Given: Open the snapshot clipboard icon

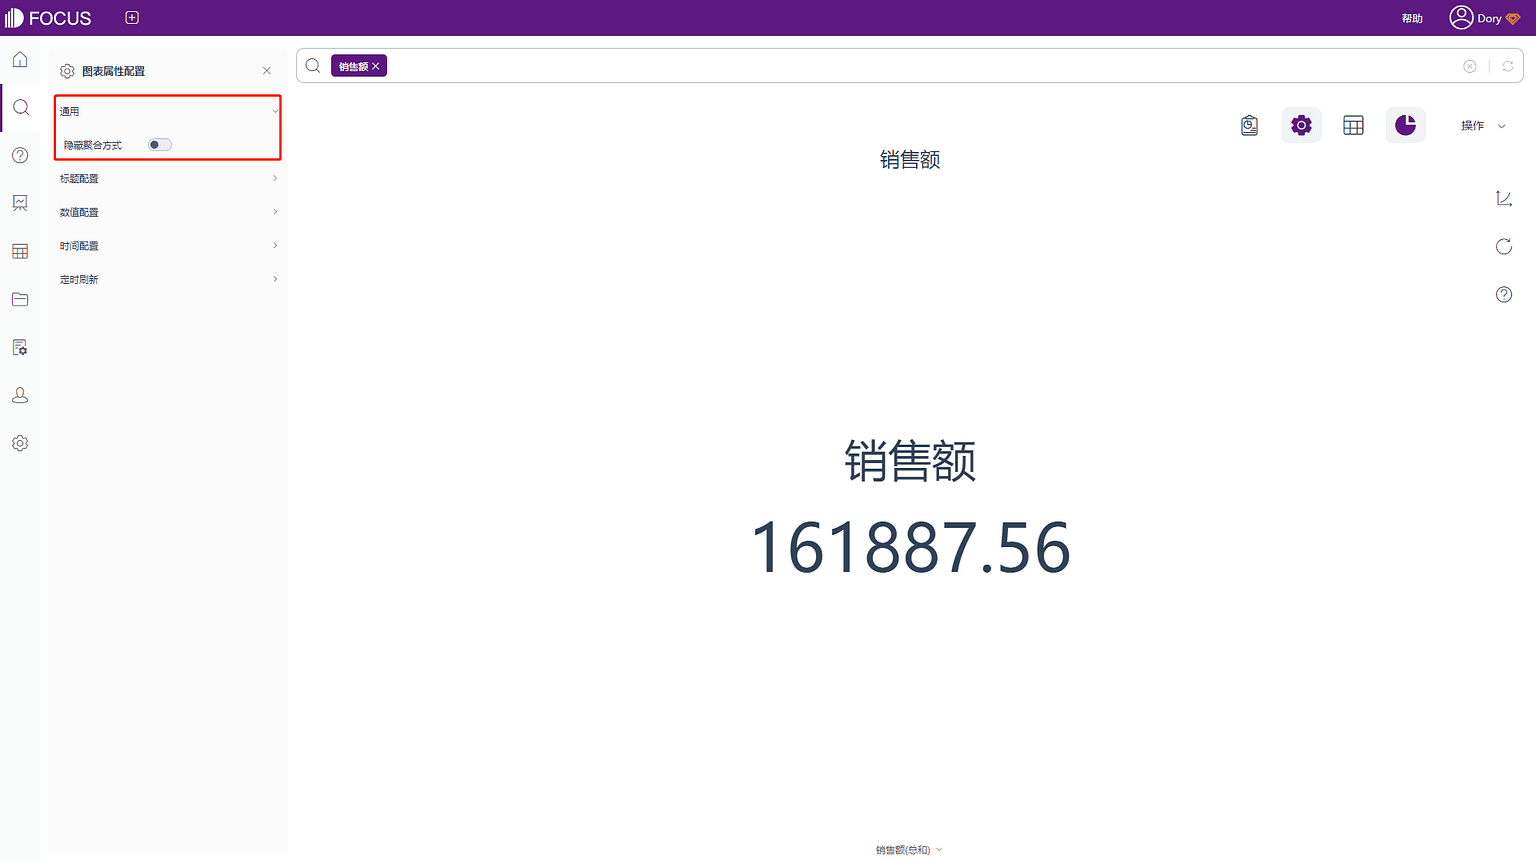Looking at the screenshot, I should coord(1249,125).
